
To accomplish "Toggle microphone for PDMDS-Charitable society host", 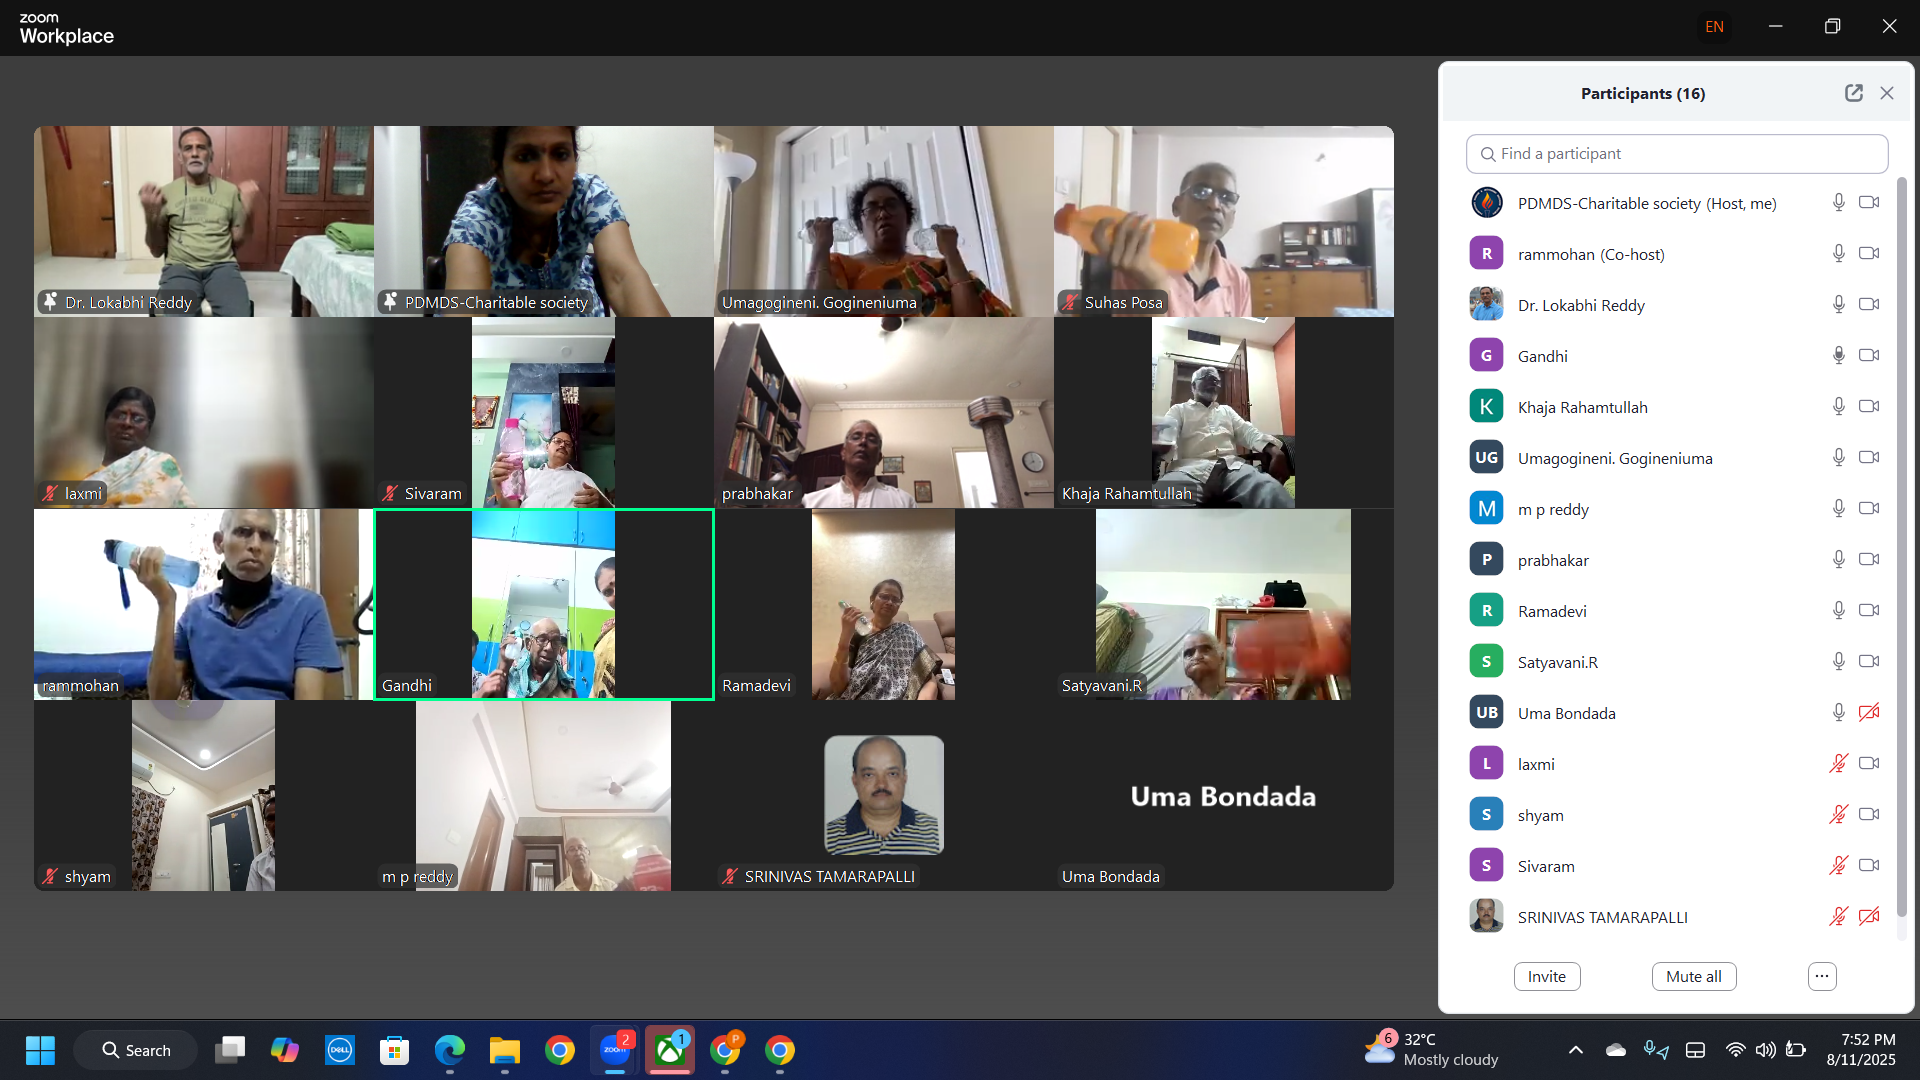I will click(x=1838, y=203).
